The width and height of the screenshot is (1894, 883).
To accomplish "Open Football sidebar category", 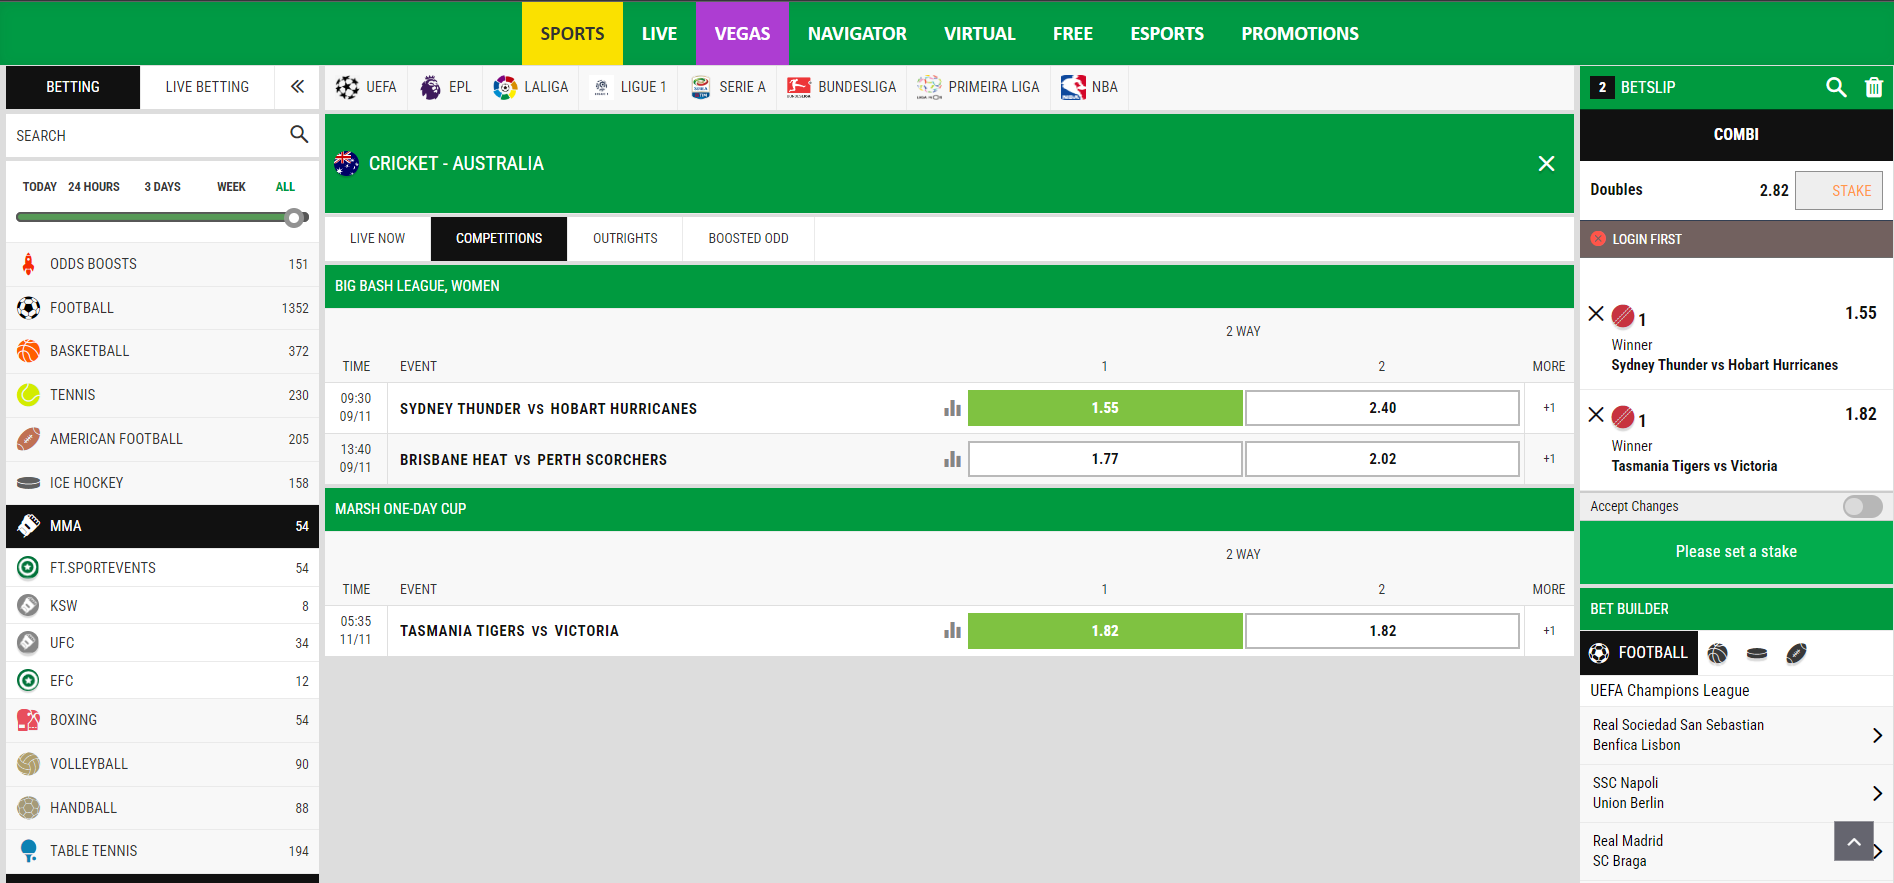I will 163,308.
